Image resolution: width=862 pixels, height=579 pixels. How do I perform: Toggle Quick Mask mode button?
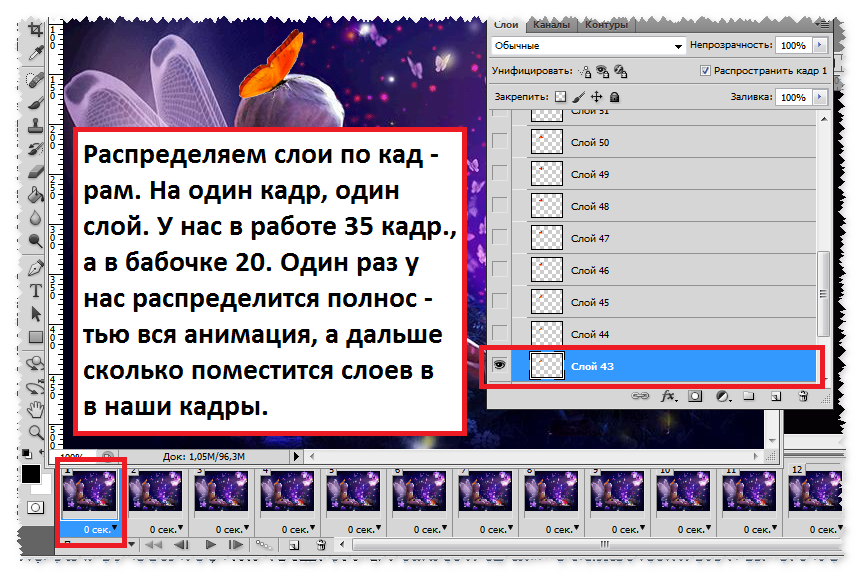(x=36, y=507)
